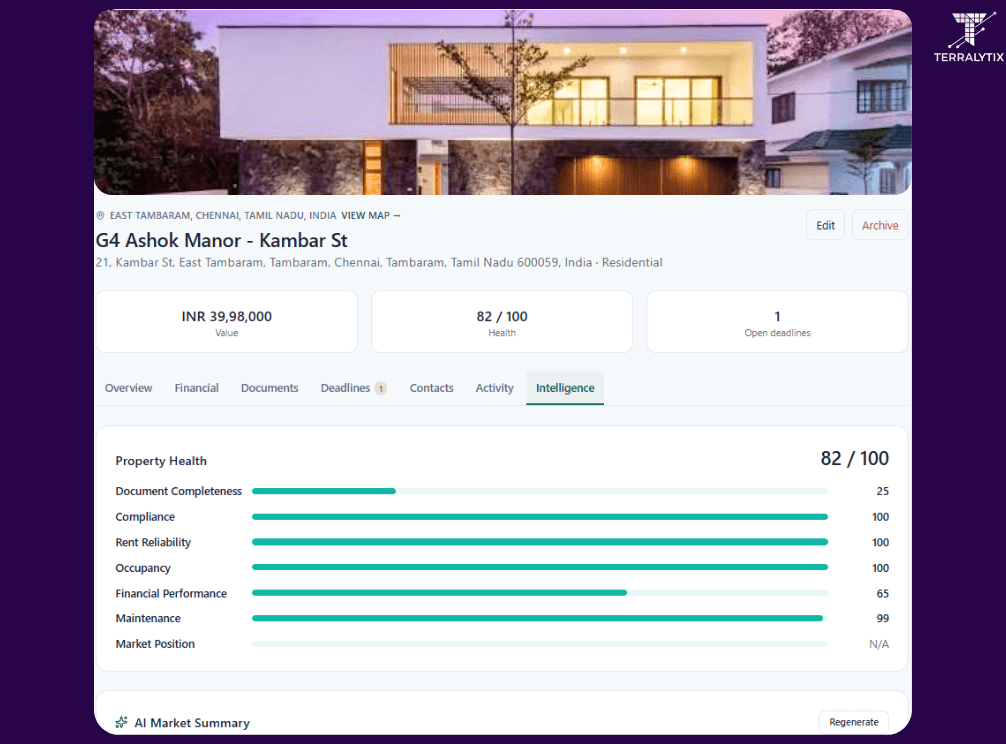Click the location pin icon beside East Tambaram
The image size is (1006, 744).
[100, 216]
